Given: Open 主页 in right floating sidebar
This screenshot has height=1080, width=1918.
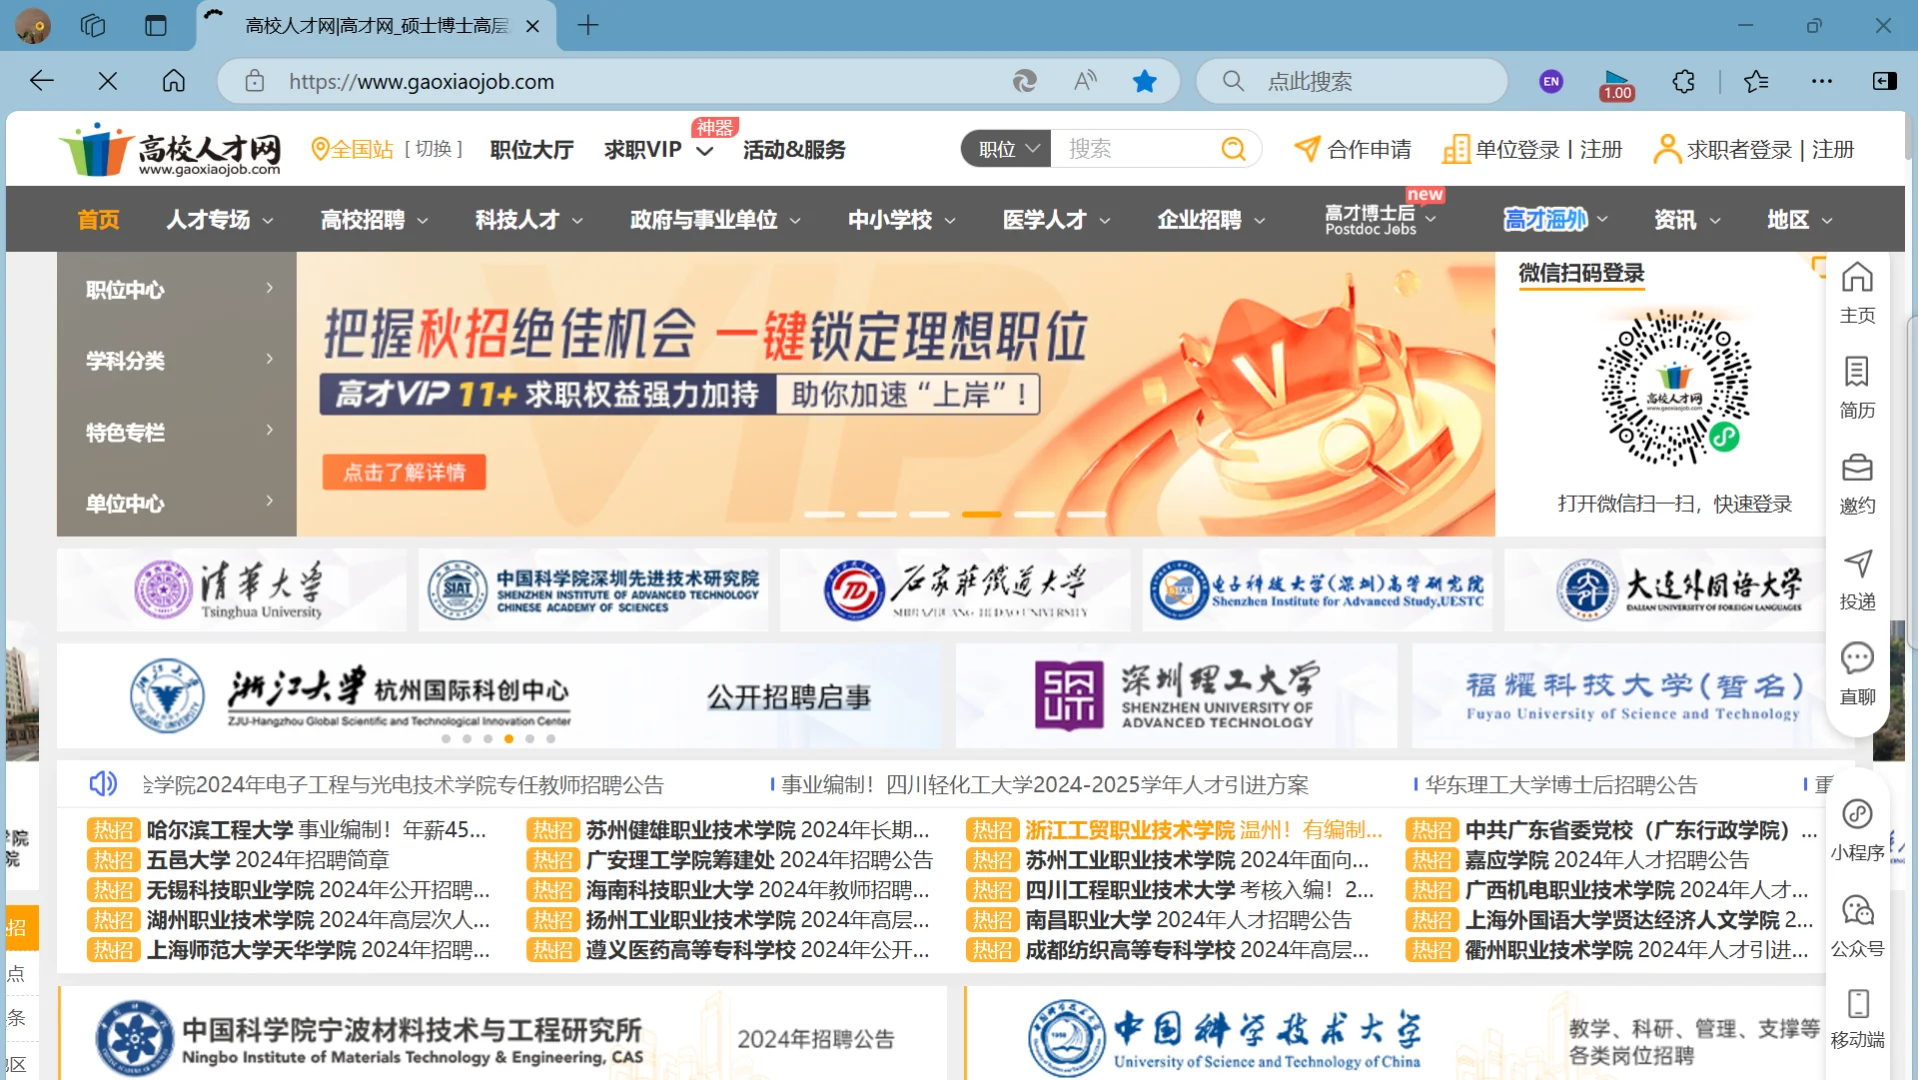Looking at the screenshot, I should coord(1857,293).
